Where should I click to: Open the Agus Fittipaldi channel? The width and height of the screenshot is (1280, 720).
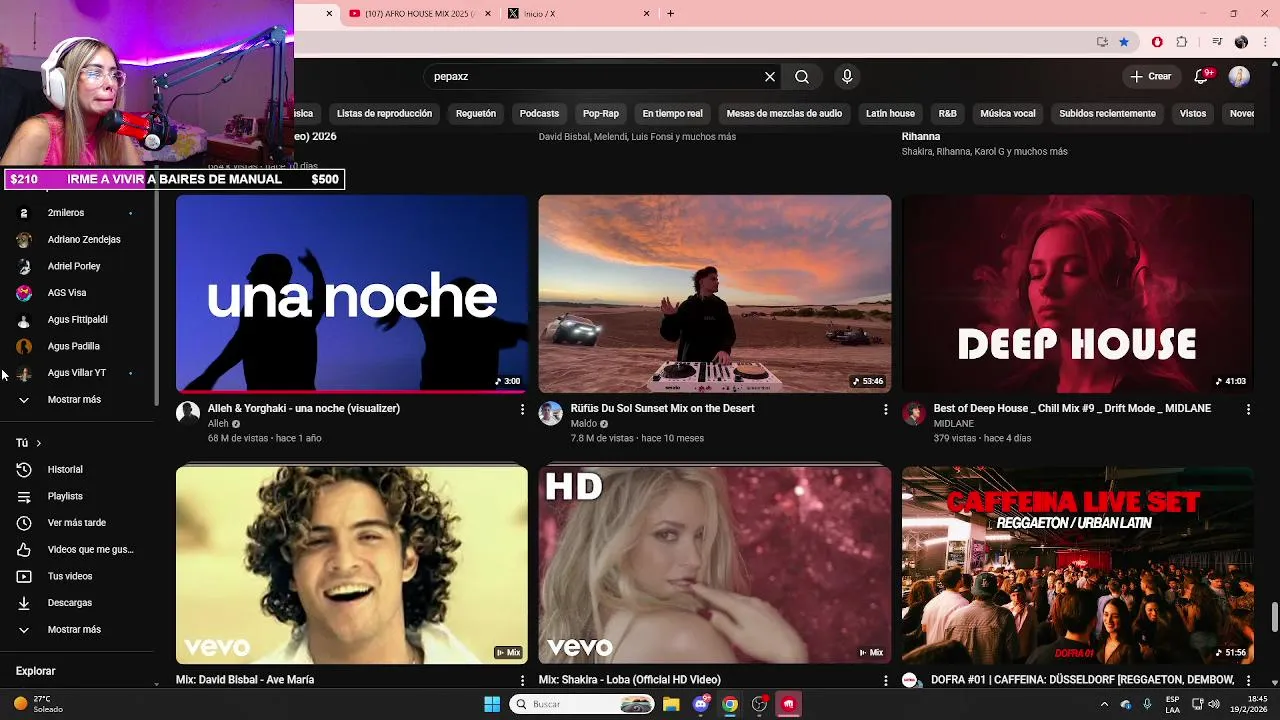click(x=78, y=319)
